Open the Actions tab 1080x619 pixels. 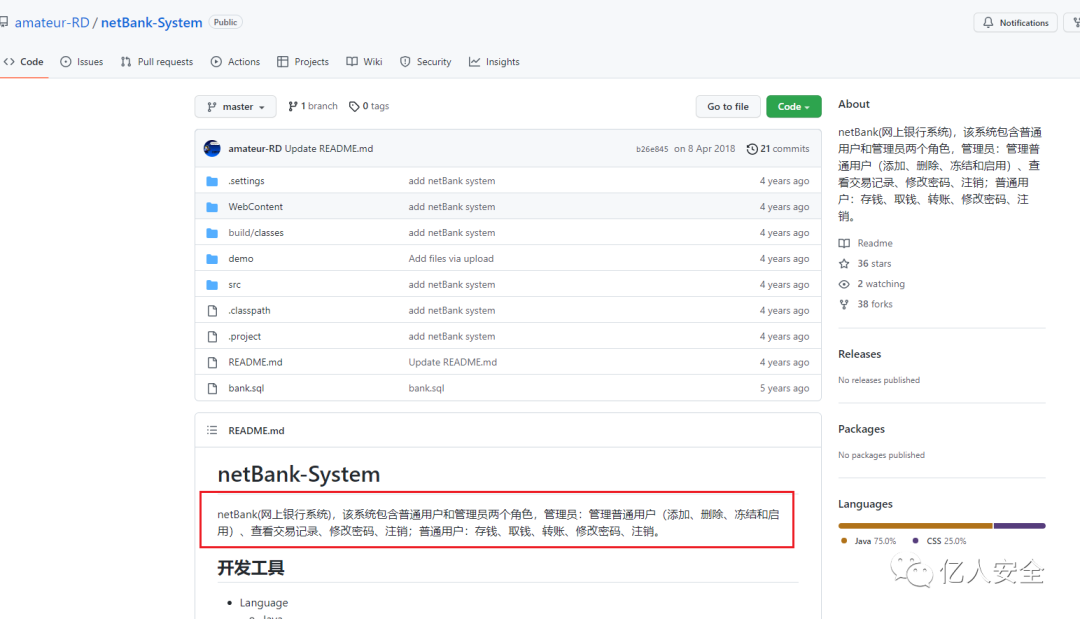tap(236, 62)
